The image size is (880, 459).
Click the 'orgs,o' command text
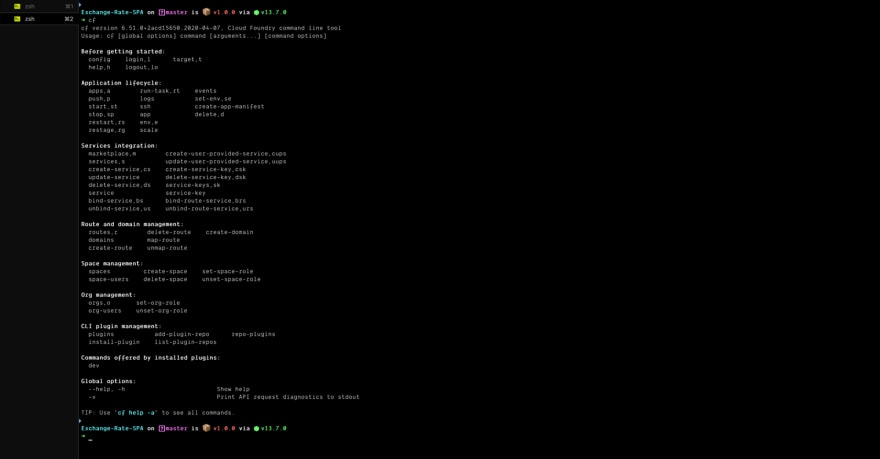[x=99, y=302]
